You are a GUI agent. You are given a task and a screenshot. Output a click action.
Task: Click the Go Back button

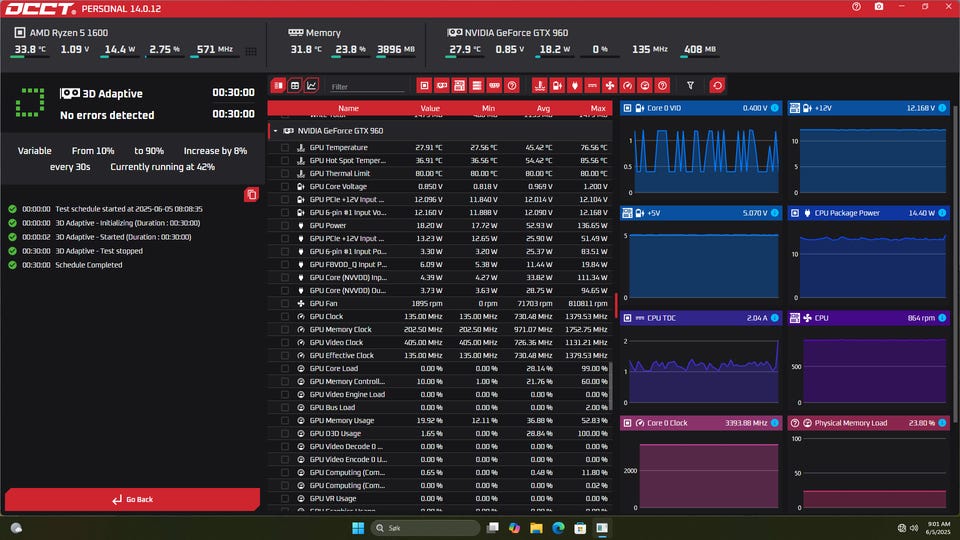tap(132, 500)
